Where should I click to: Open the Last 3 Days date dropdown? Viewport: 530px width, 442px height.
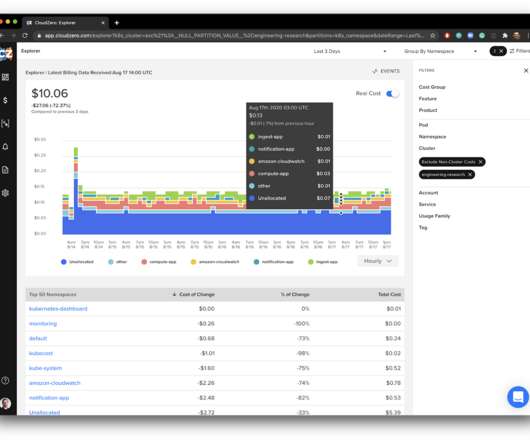click(x=350, y=51)
